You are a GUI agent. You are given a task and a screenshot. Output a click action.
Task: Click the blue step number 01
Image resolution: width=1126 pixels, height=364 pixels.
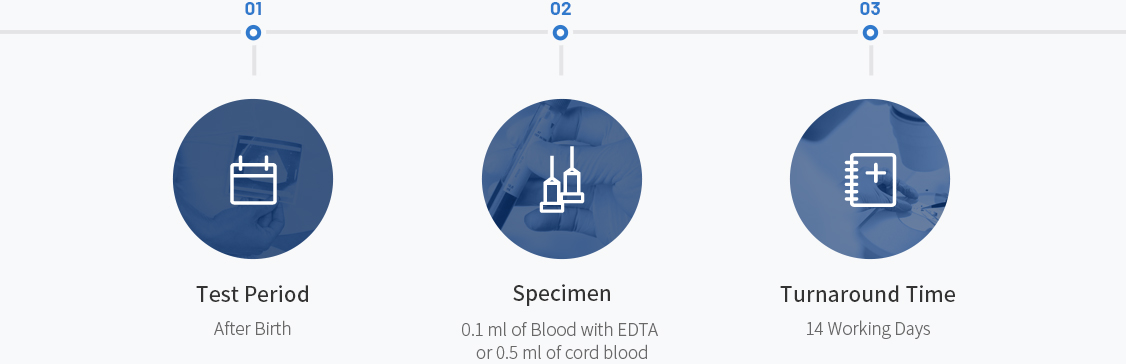point(253,9)
